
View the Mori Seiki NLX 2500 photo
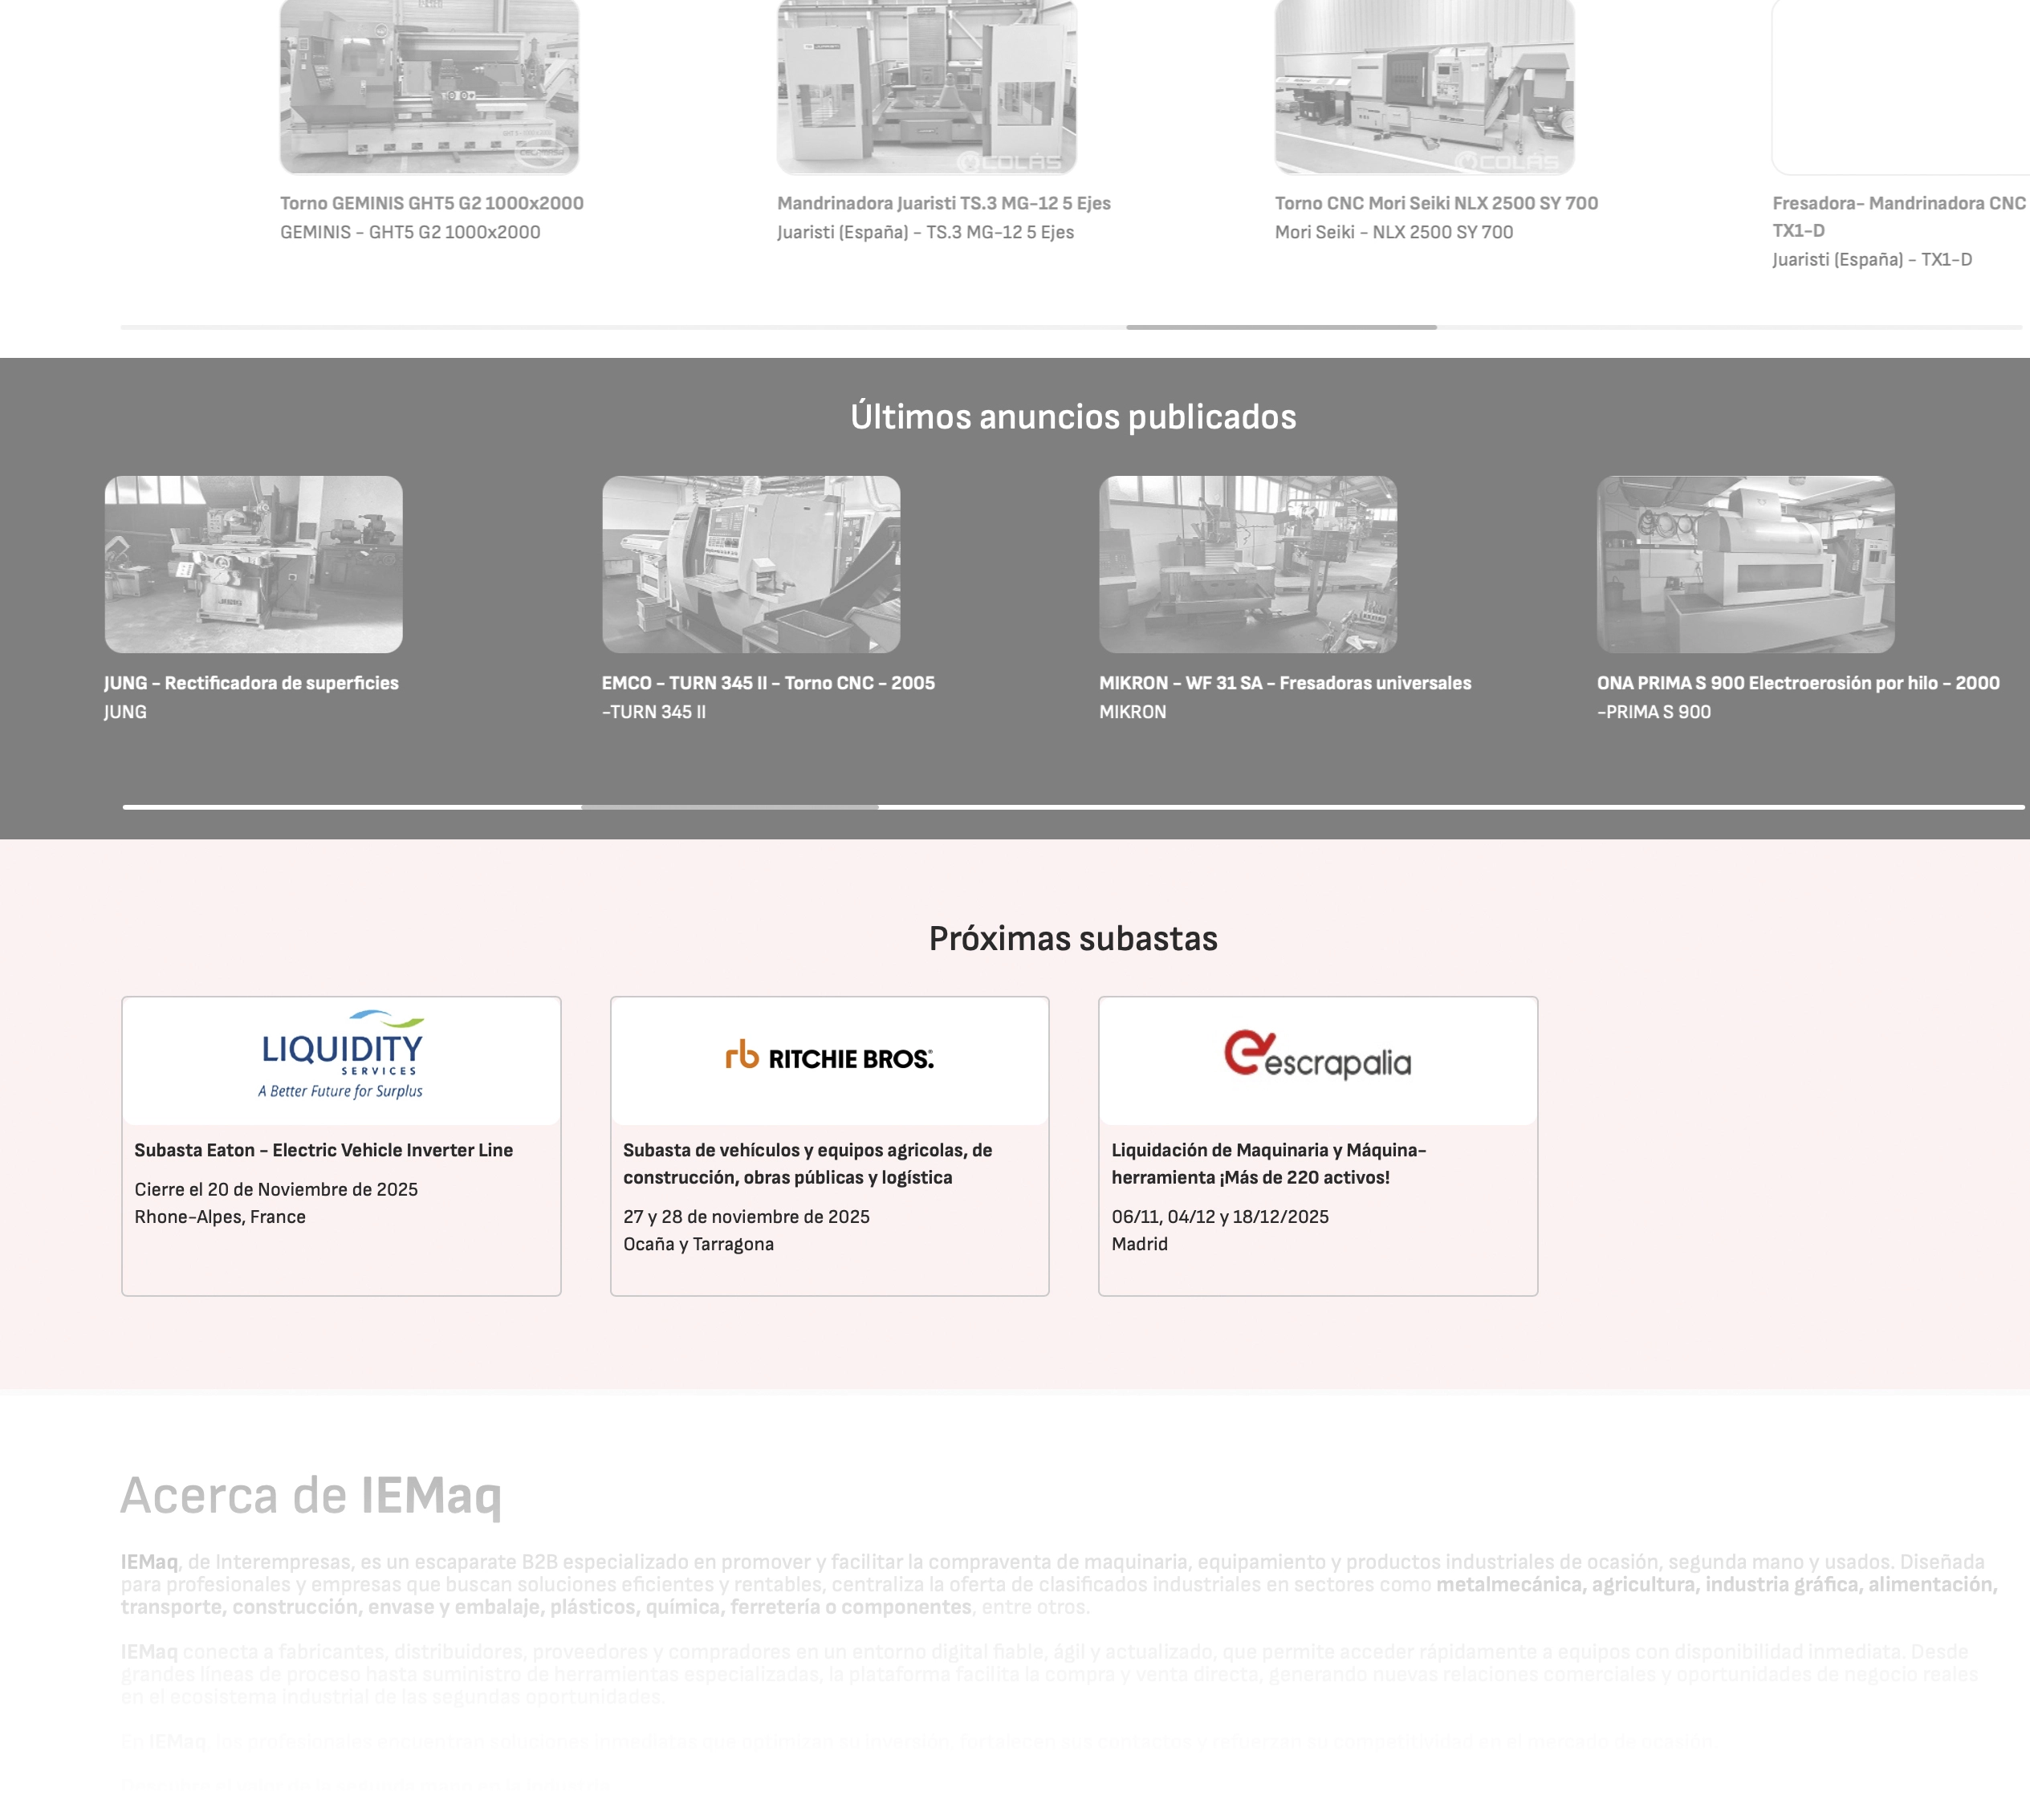[x=1424, y=86]
